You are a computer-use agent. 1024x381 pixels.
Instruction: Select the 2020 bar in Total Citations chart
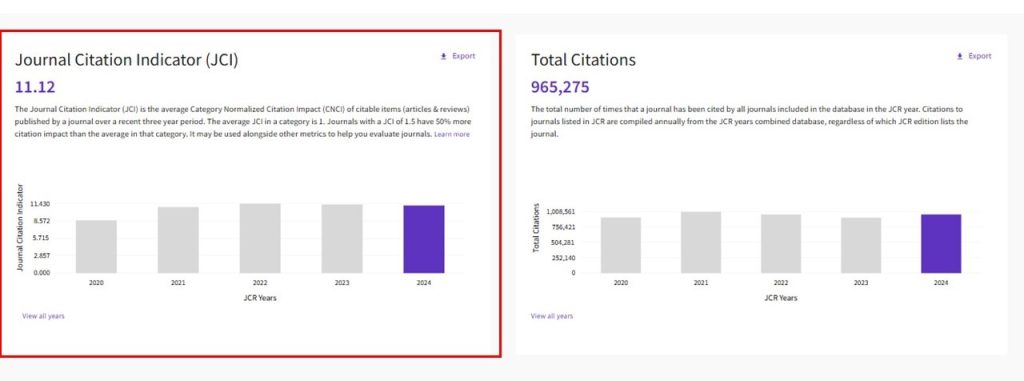[x=620, y=245]
